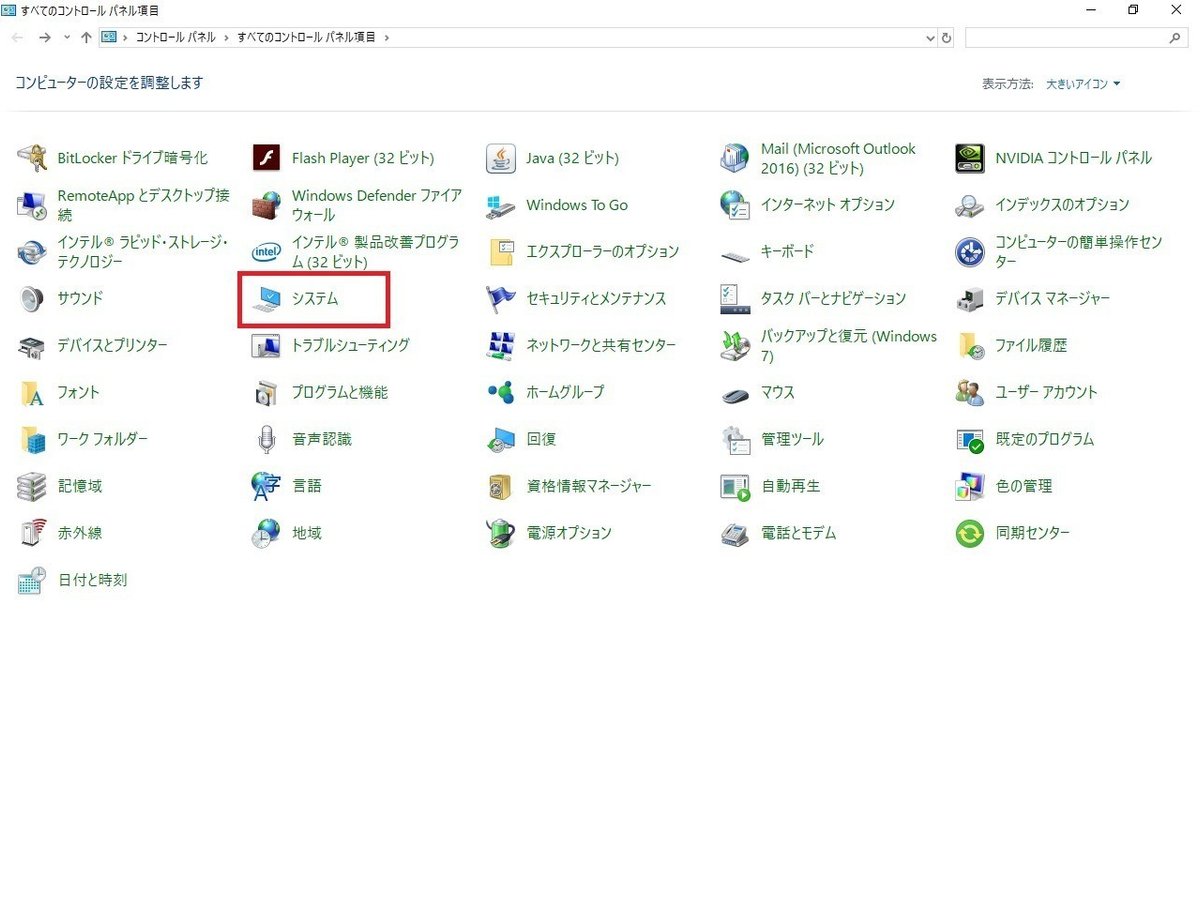
Task: Click the 色の管理 monitor icon
Action: pos(970,487)
